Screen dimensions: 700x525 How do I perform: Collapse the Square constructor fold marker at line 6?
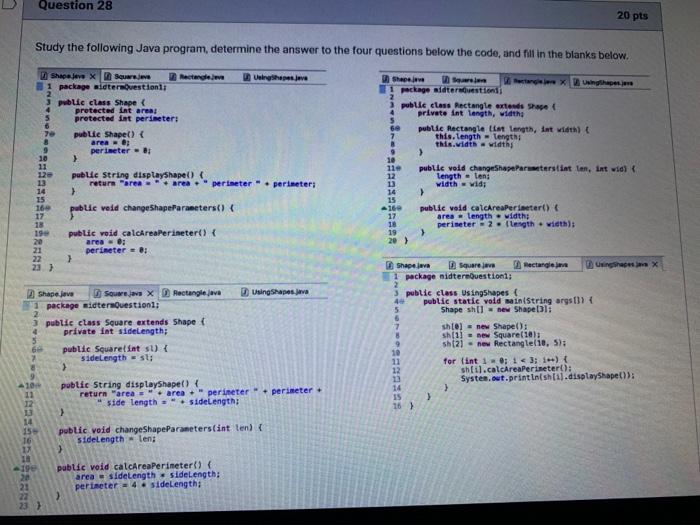[x=40, y=349]
